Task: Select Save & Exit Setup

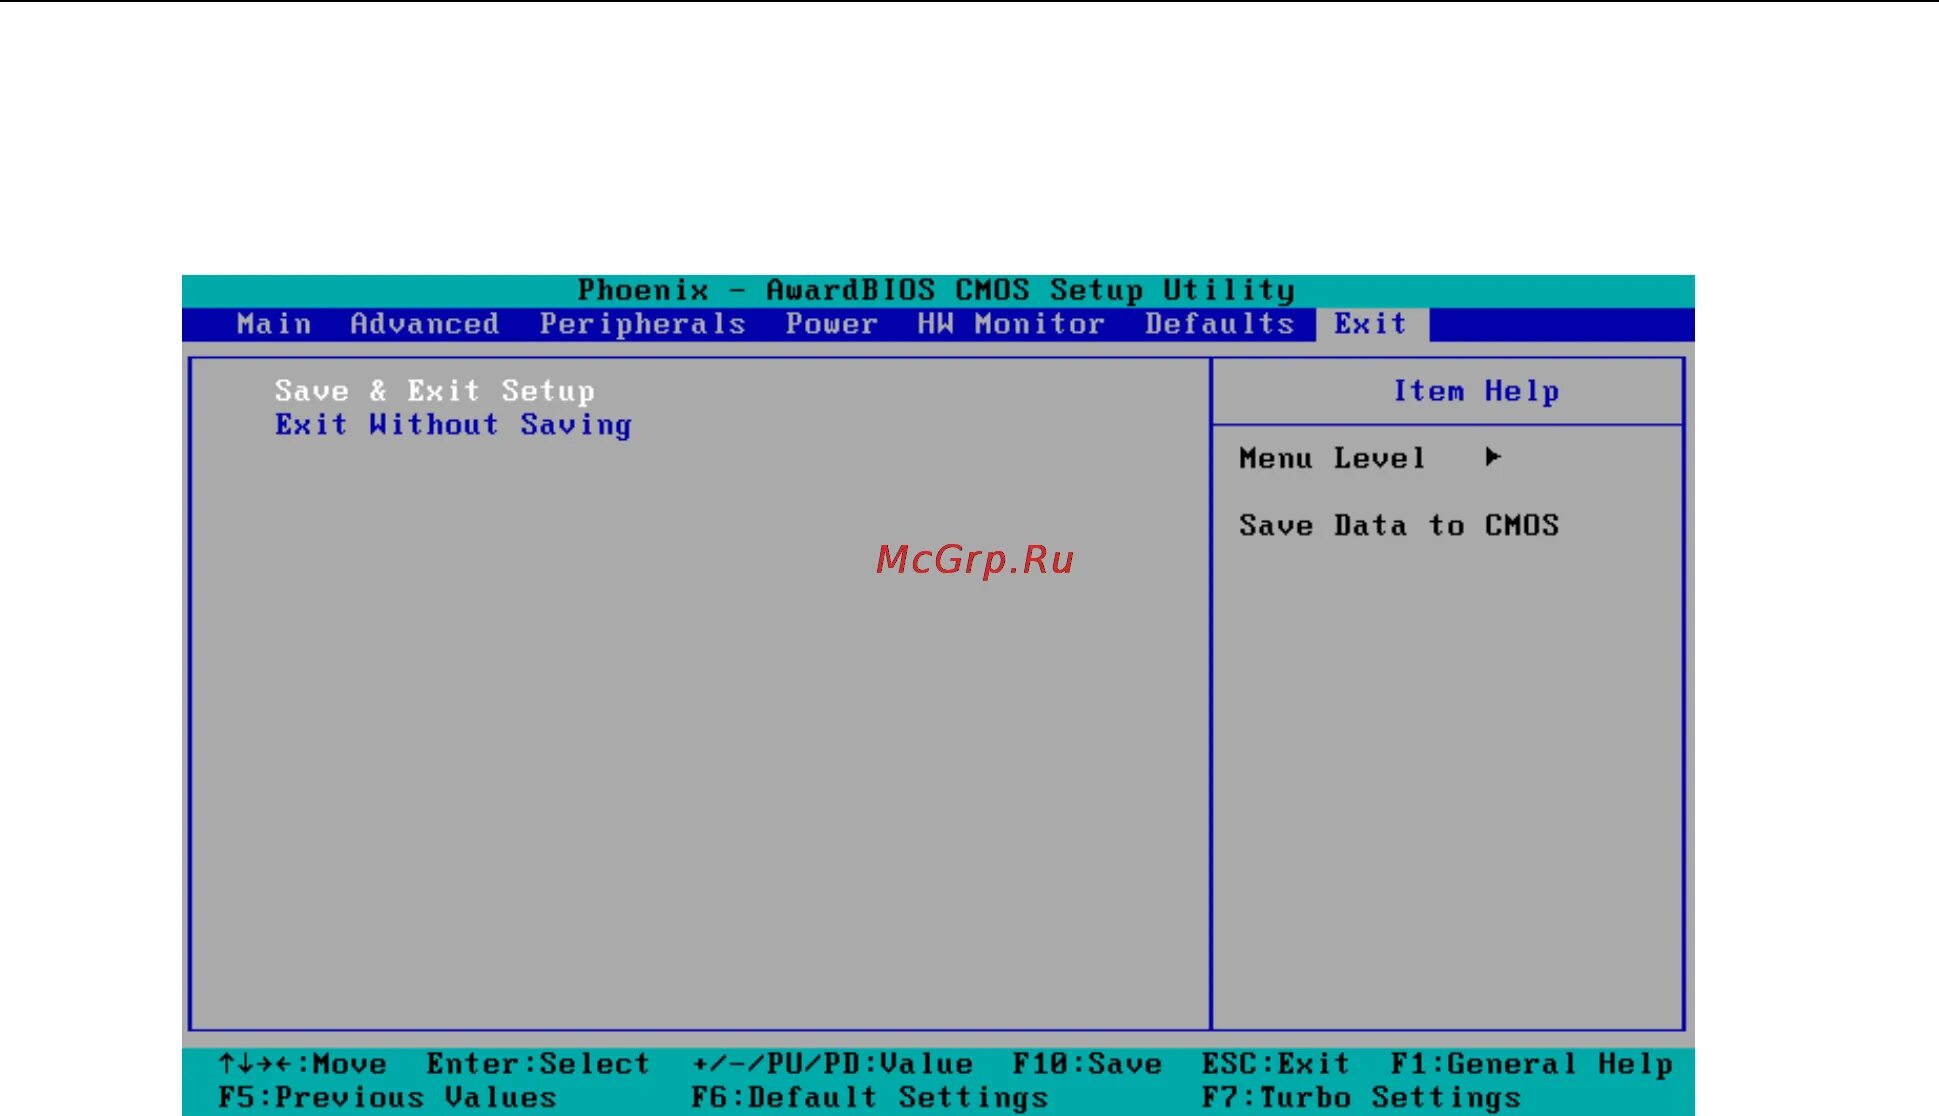Action: click(x=434, y=391)
